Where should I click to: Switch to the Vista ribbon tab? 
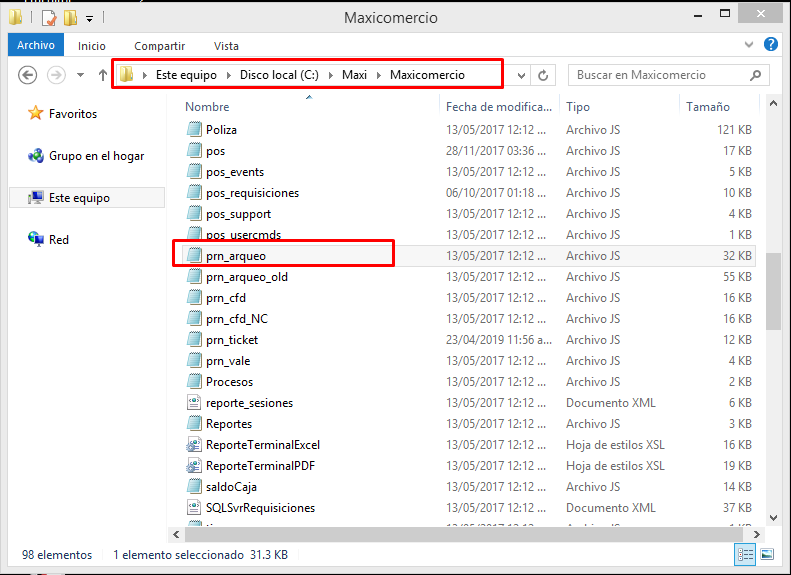(226, 46)
